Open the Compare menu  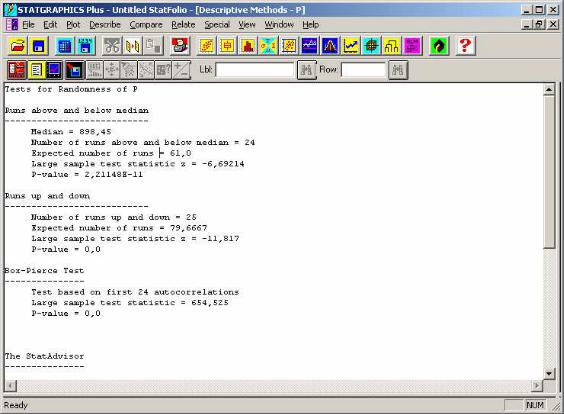click(x=146, y=25)
